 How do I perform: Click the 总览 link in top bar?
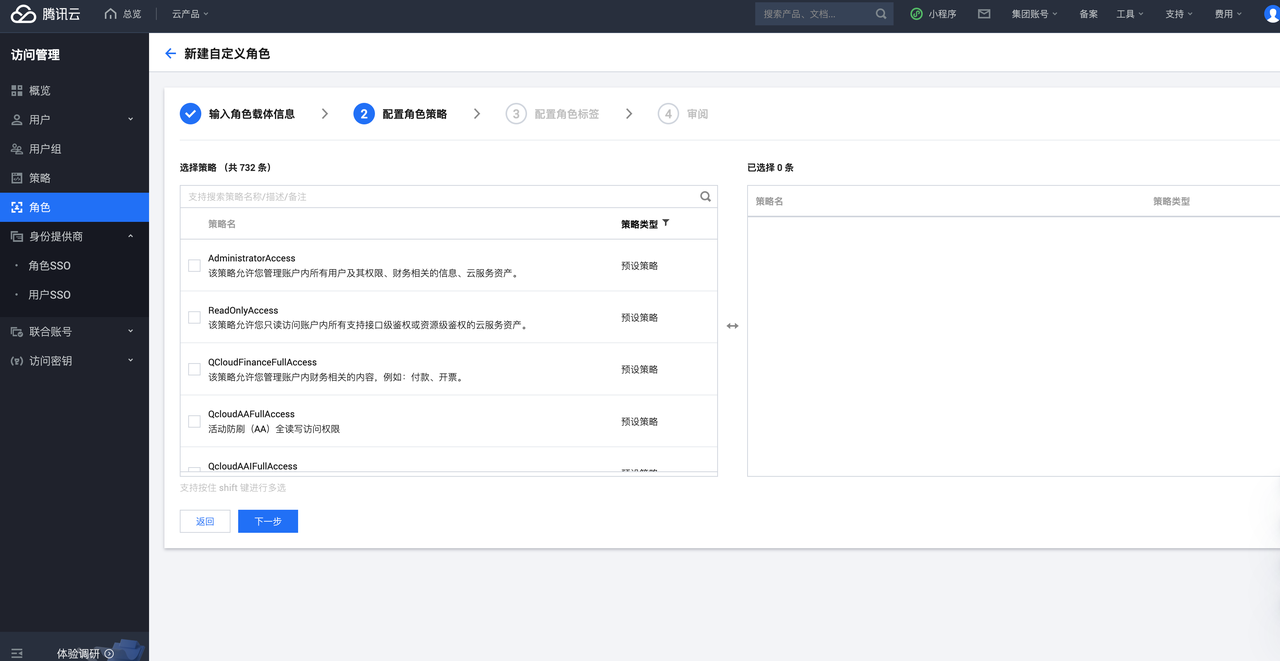131,14
